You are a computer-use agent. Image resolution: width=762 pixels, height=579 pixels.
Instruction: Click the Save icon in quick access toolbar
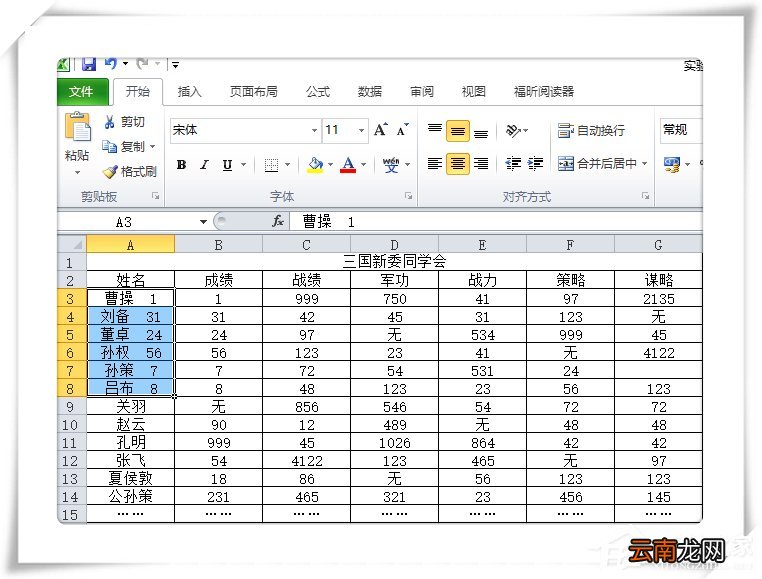pyautogui.click(x=88, y=64)
